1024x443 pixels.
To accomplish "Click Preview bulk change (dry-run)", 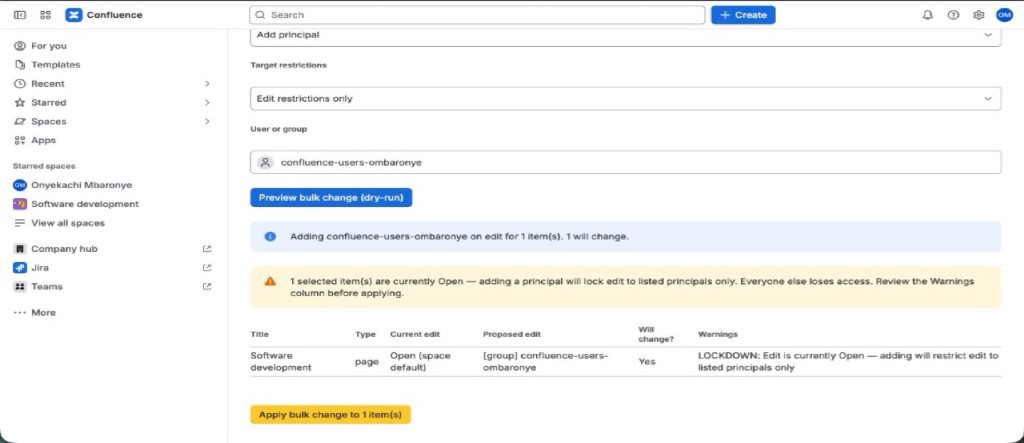I will [331, 197].
